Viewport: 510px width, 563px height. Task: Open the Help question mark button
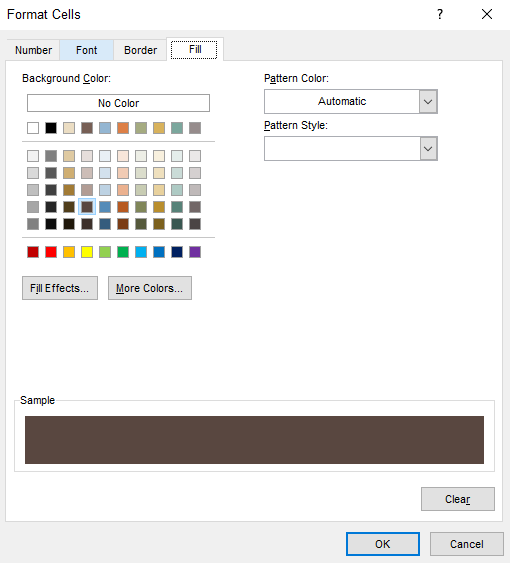pyautogui.click(x=440, y=14)
